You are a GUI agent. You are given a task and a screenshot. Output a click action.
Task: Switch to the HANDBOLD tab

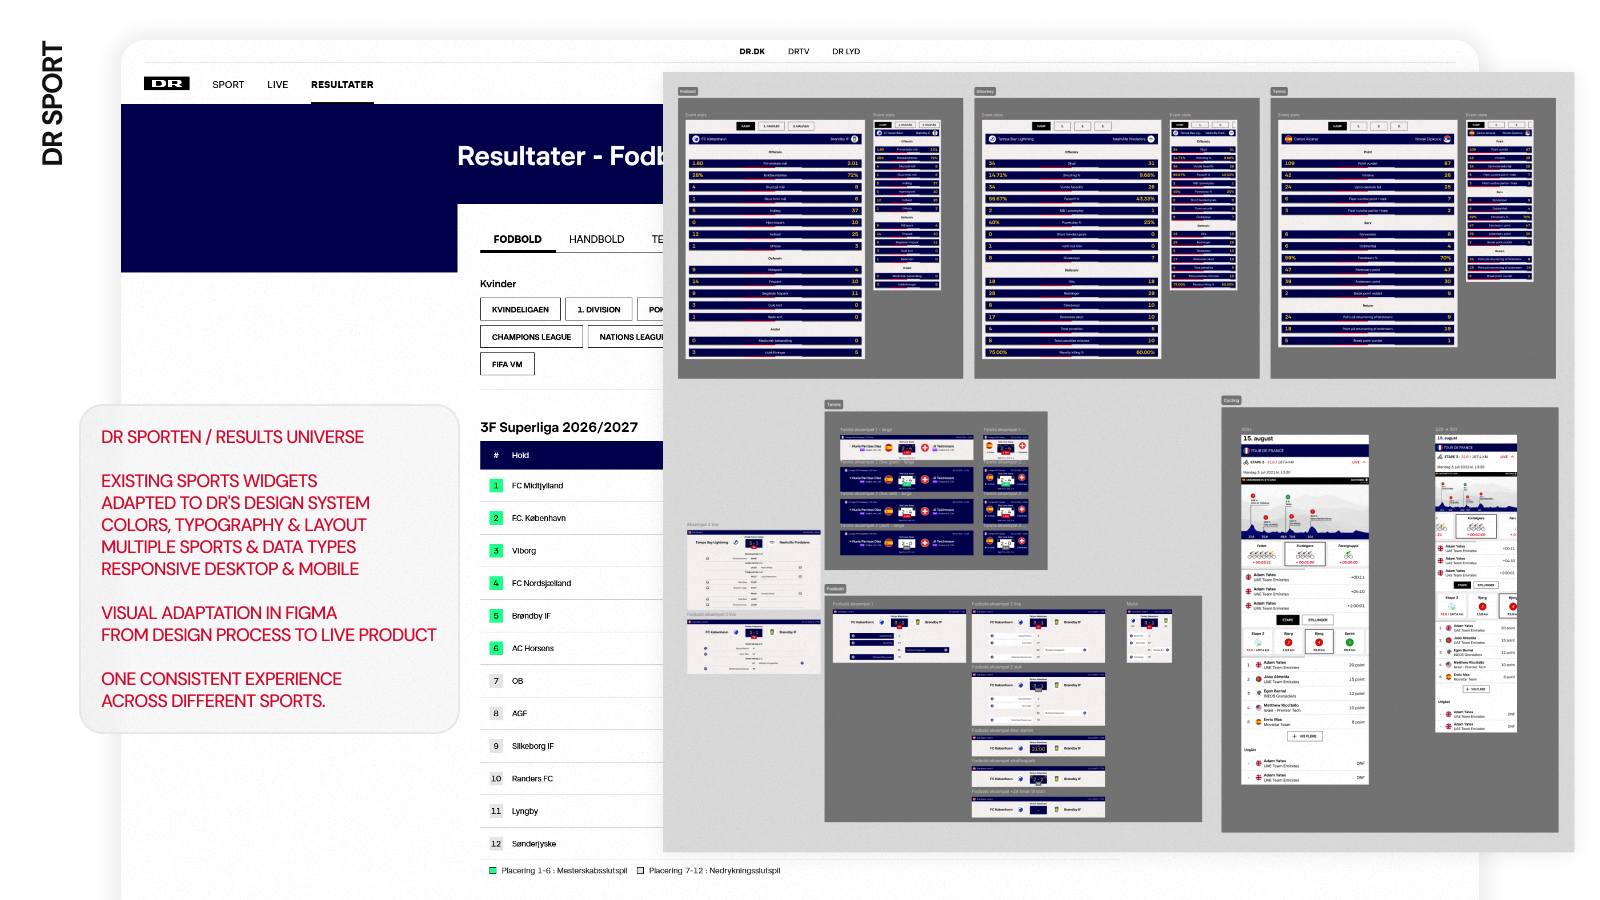597,240
